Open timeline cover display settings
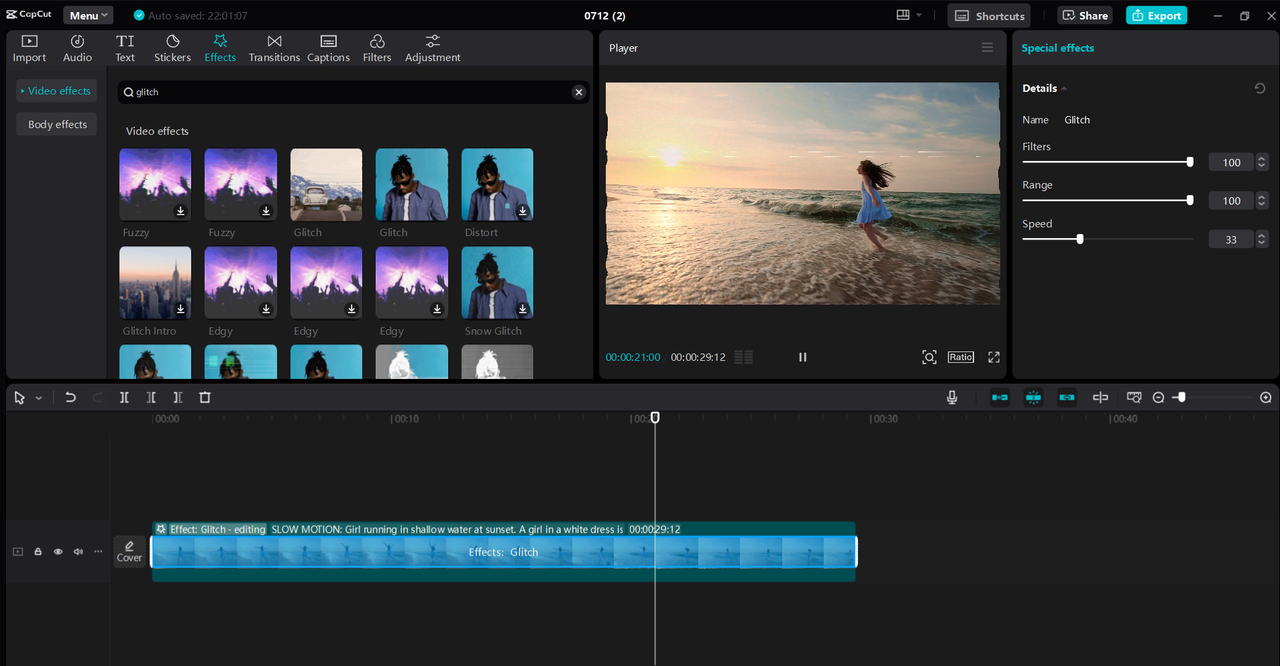Image resolution: width=1280 pixels, height=666 pixels. [1134, 397]
